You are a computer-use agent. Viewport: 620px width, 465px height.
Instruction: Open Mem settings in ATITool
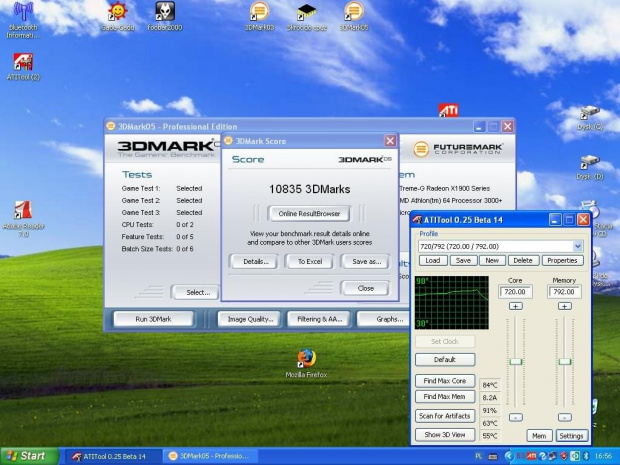pyautogui.click(x=539, y=436)
